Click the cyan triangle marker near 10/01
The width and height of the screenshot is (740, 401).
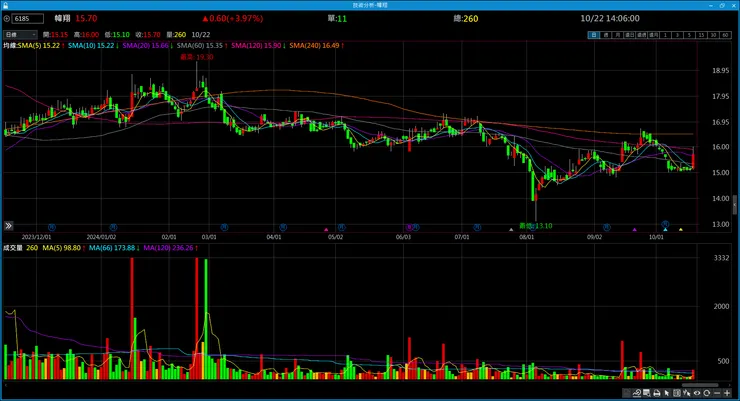[x=665, y=230]
